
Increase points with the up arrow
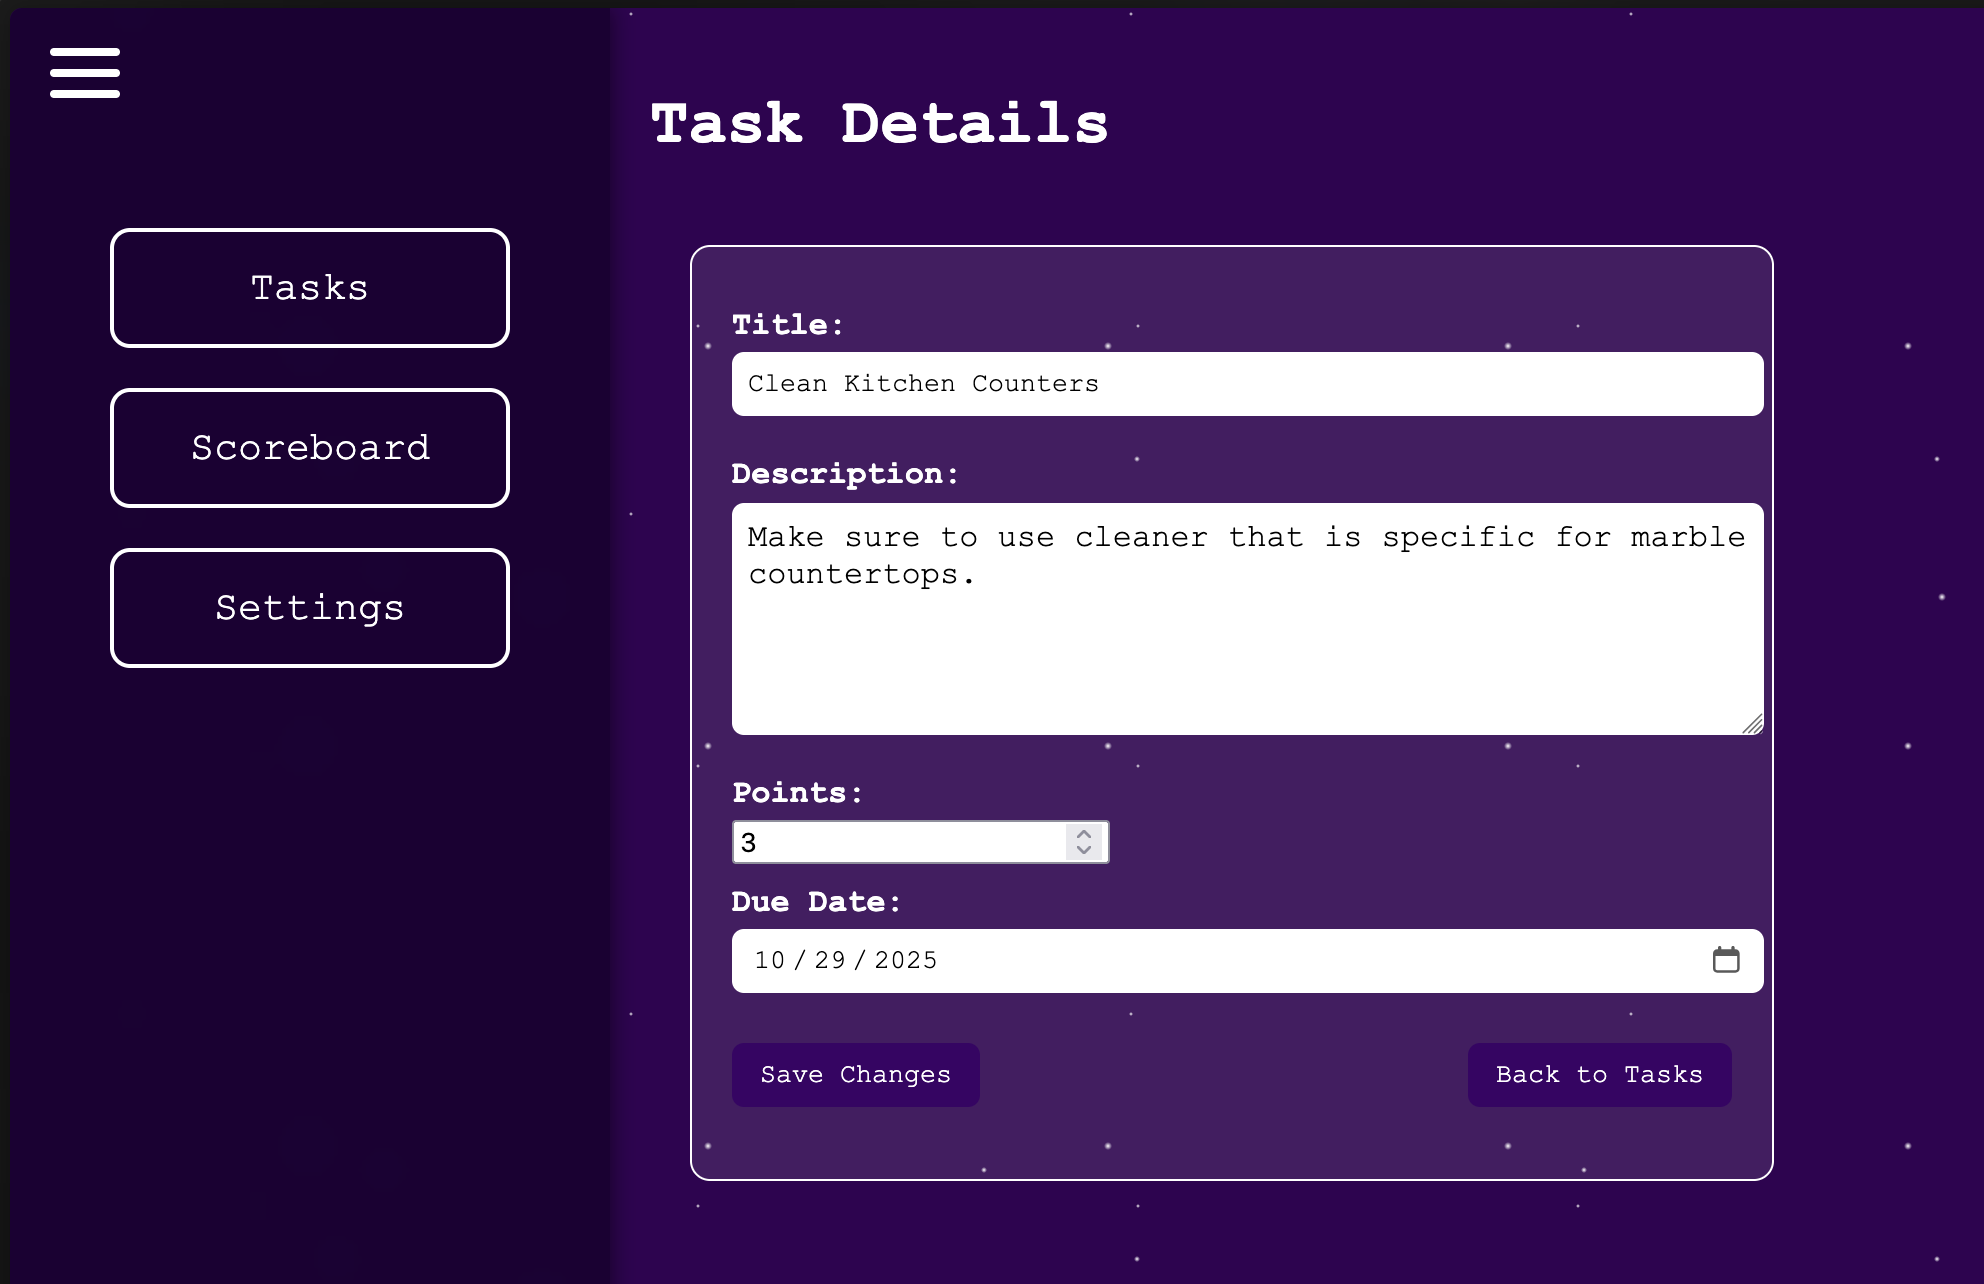(x=1084, y=833)
